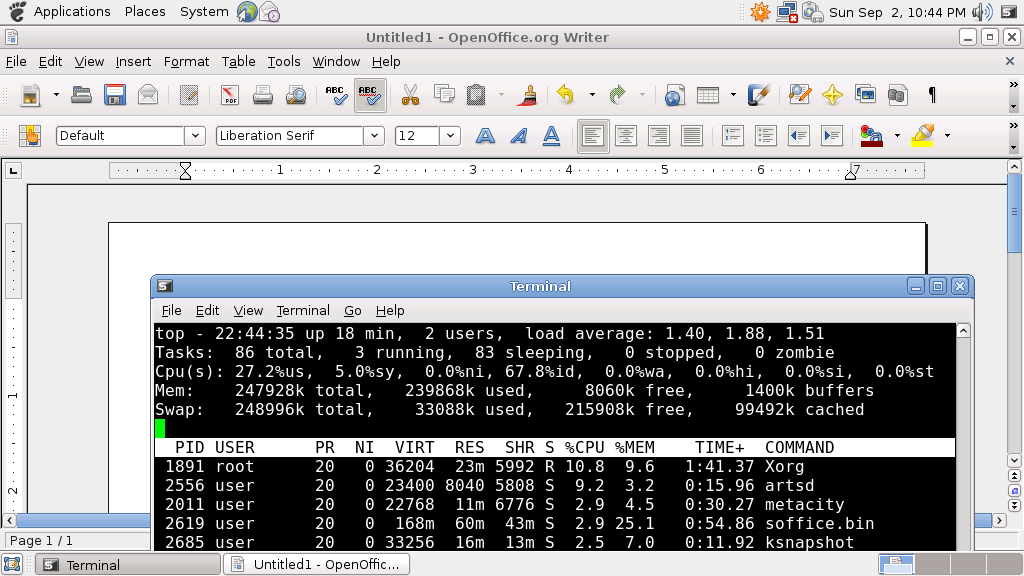
Task: Open the System menu in top panel
Action: click(x=204, y=12)
